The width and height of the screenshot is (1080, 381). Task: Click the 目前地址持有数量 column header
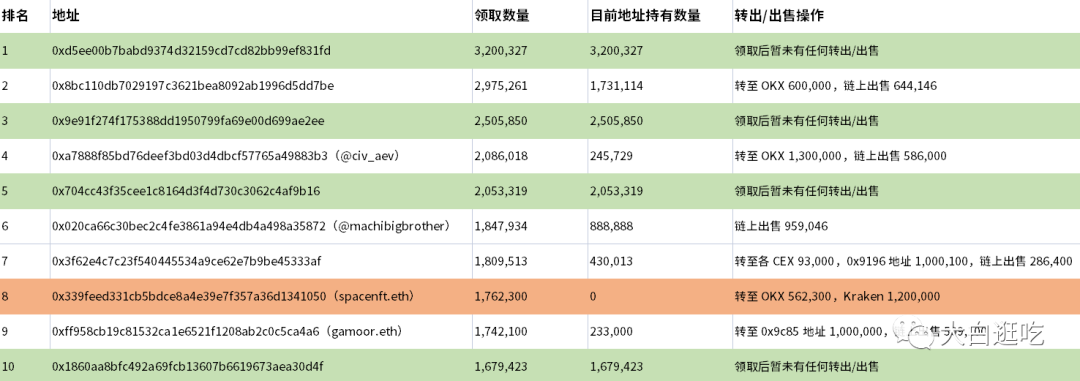(645, 17)
